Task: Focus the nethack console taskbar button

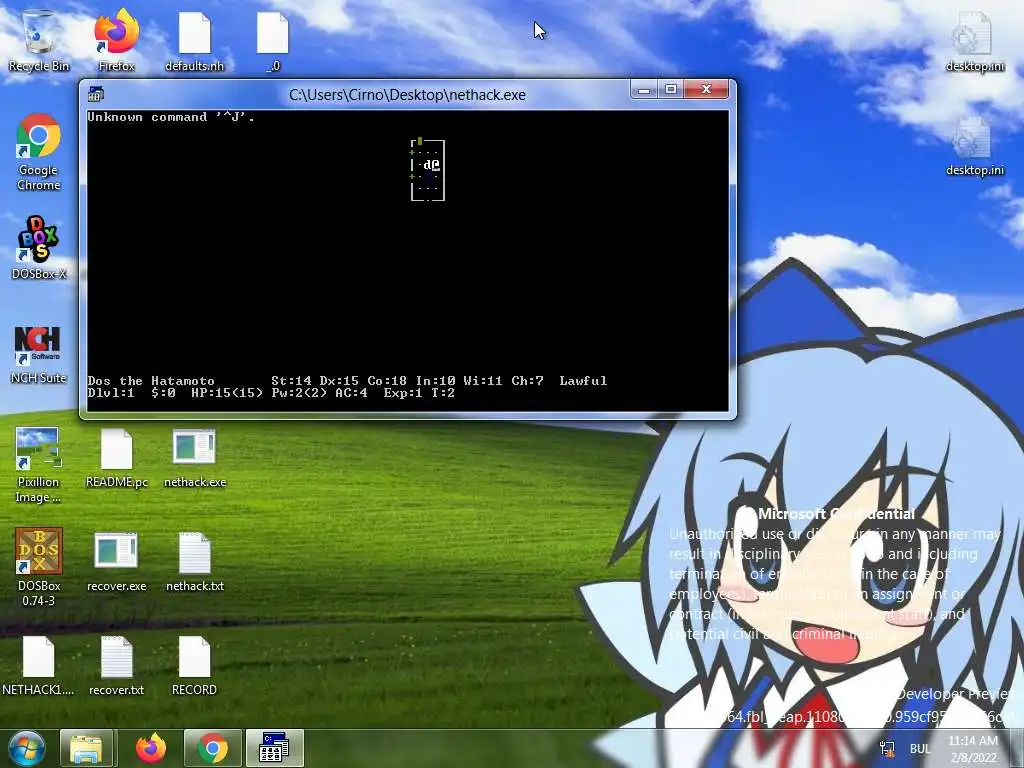Action: (274, 748)
